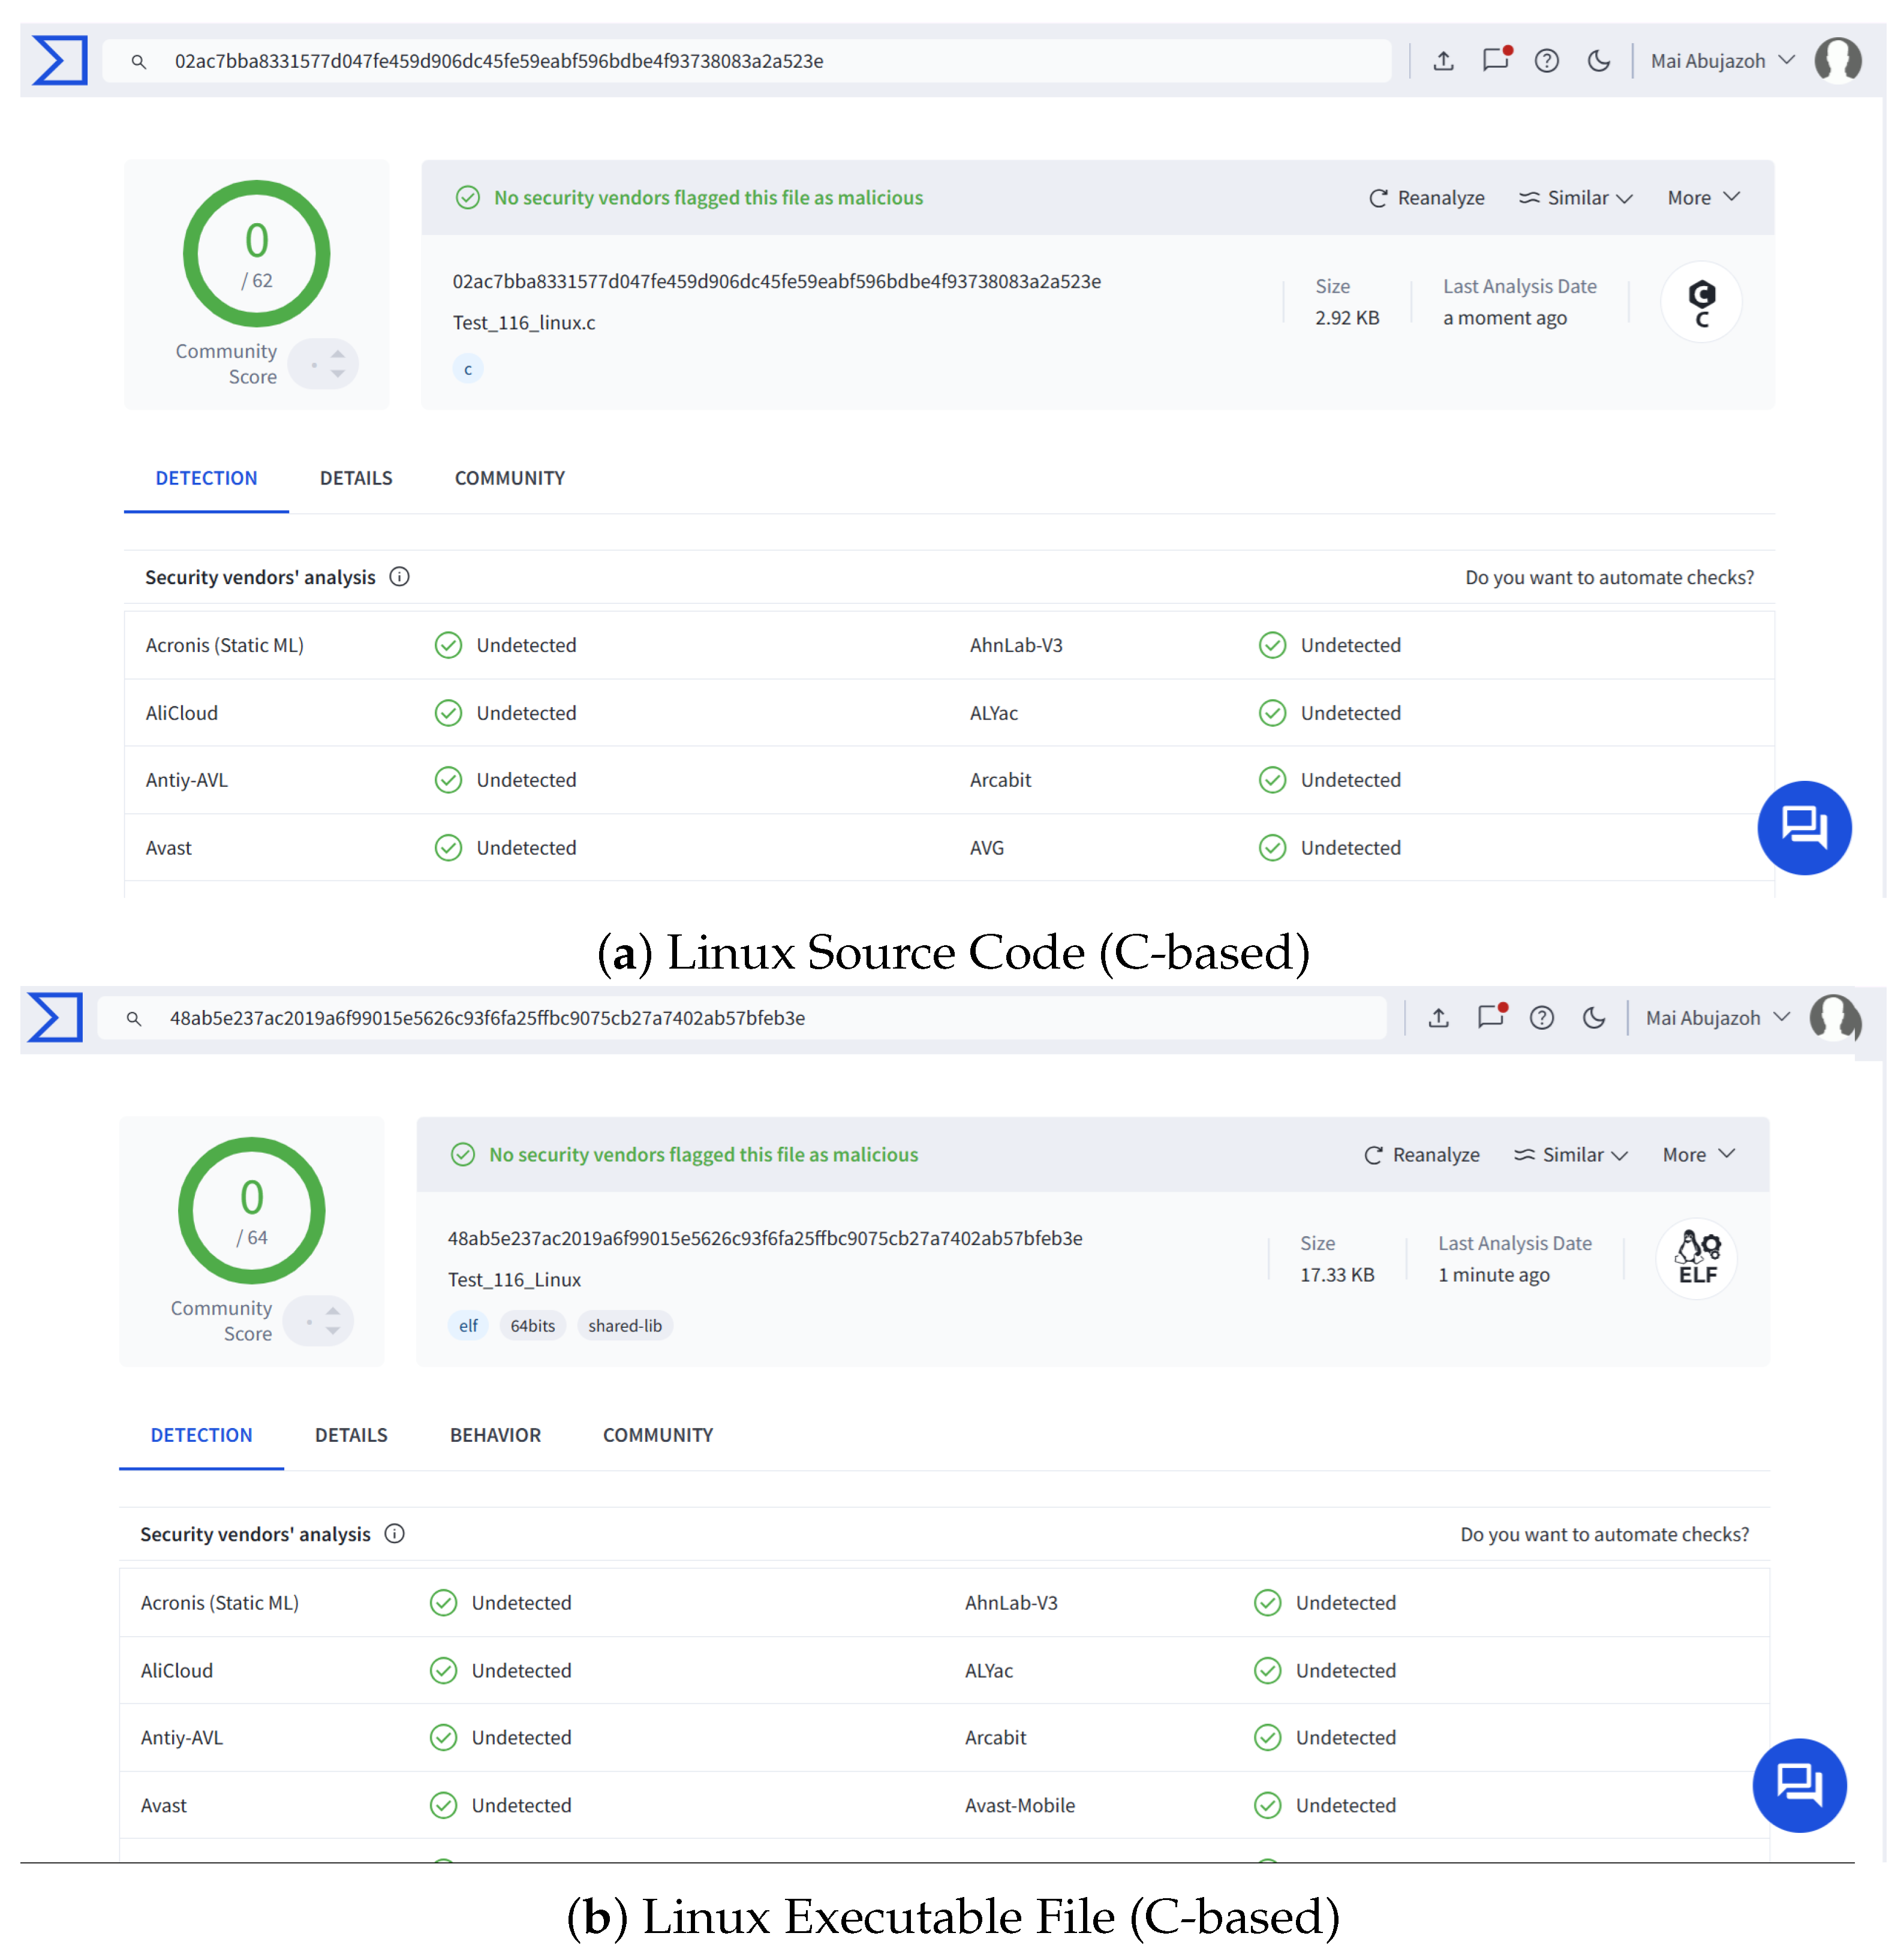Screen dimensions: 1904x1960
Task: Click file name Test_116_linux.c
Action: [x=524, y=323]
